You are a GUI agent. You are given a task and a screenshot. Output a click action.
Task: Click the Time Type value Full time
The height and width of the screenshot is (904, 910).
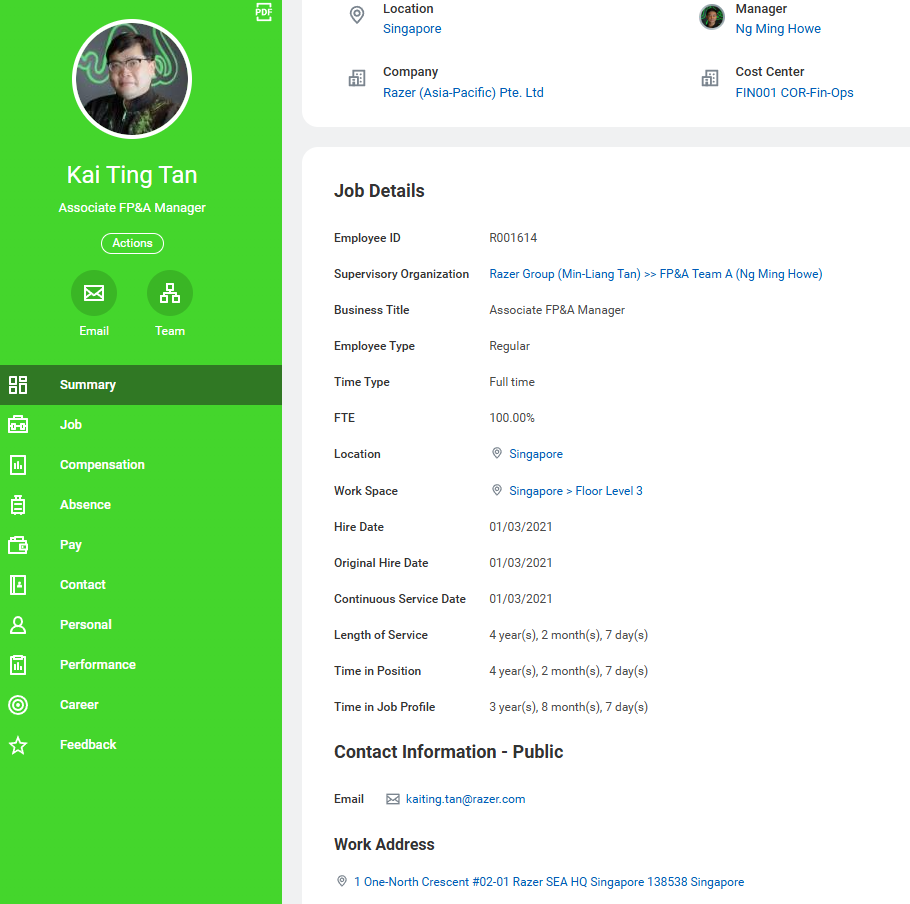pyautogui.click(x=512, y=382)
